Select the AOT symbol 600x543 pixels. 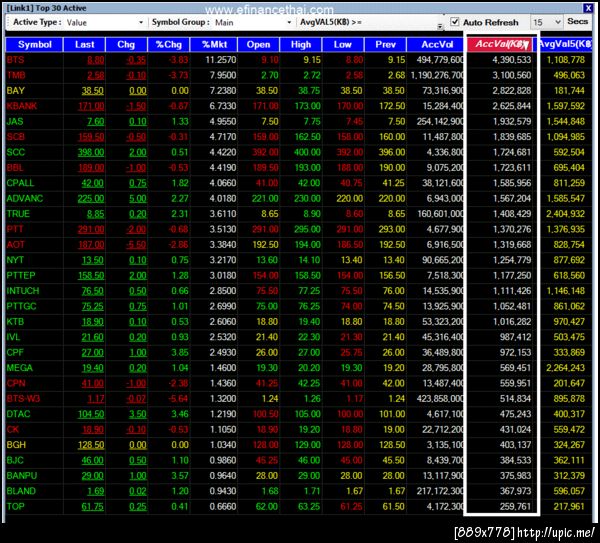pyautogui.click(x=16, y=245)
